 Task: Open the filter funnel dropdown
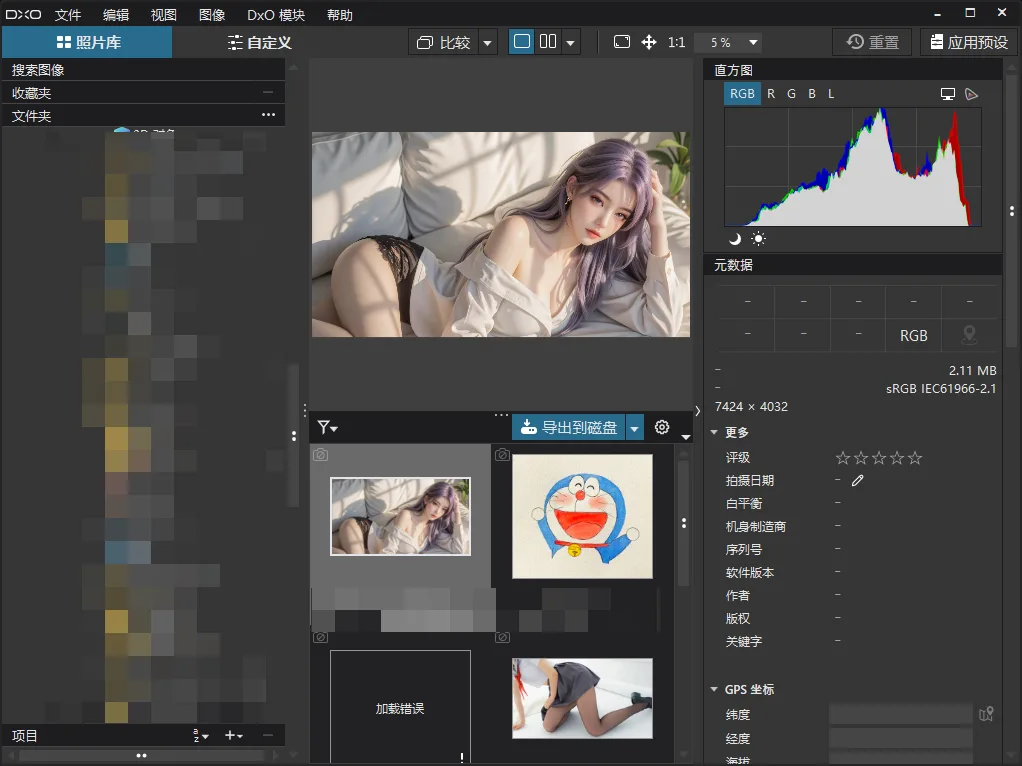coord(327,428)
